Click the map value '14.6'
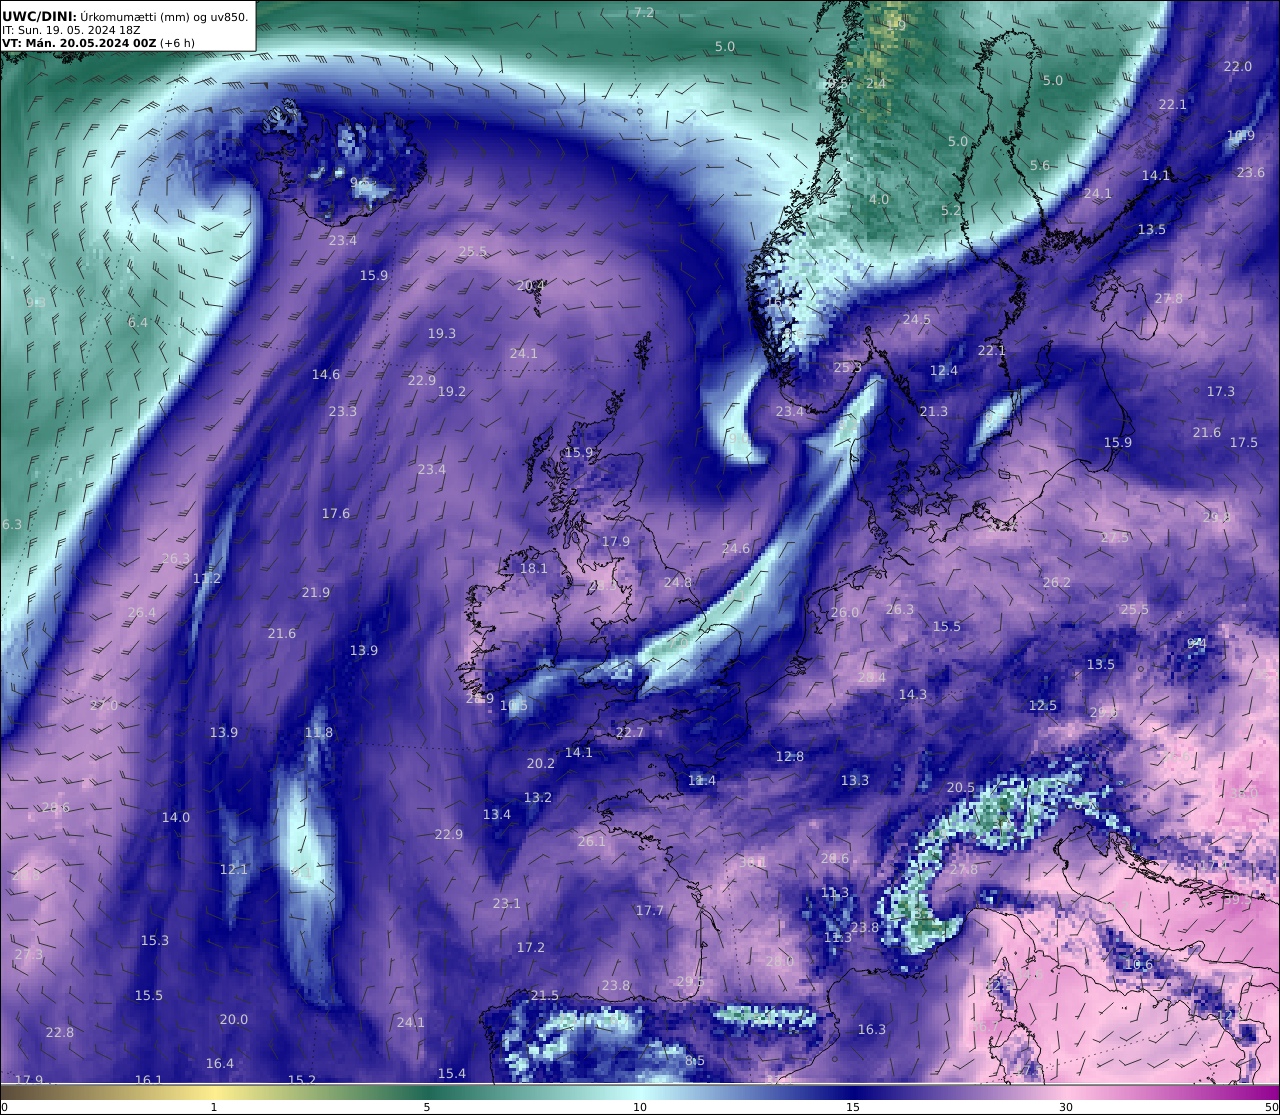This screenshot has width=1280, height=1115. [x=326, y=375]
